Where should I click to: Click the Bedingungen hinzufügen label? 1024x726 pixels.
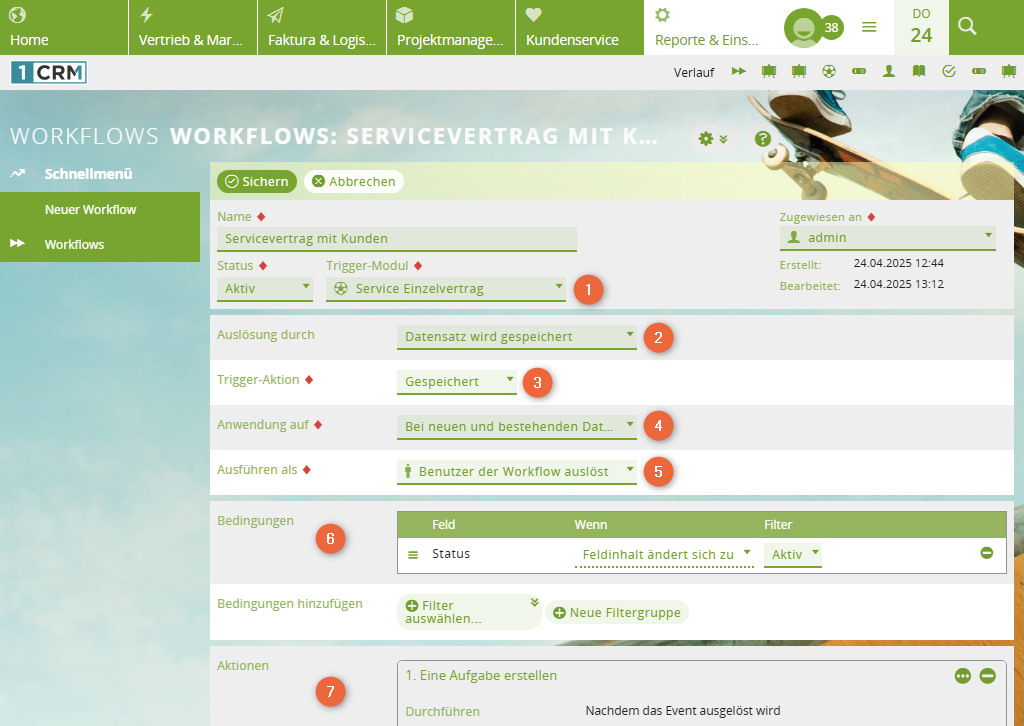pyautogui.click(x=290, y=604)
